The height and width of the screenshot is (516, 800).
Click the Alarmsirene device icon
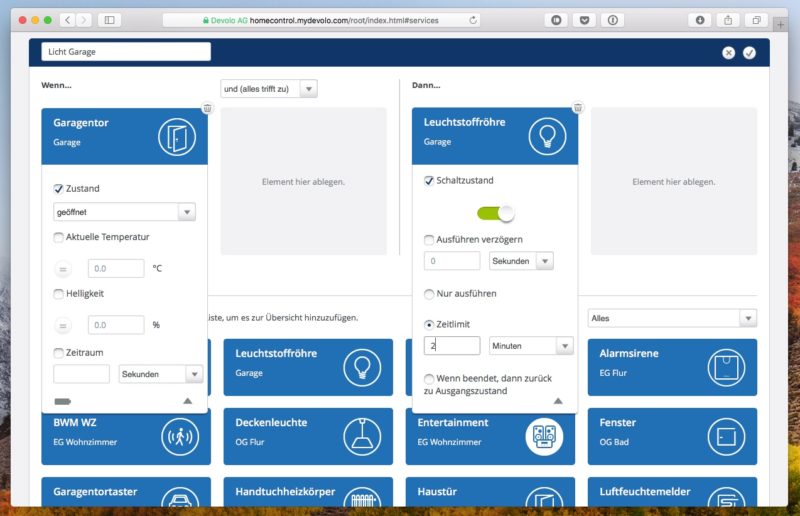point(726,367)
